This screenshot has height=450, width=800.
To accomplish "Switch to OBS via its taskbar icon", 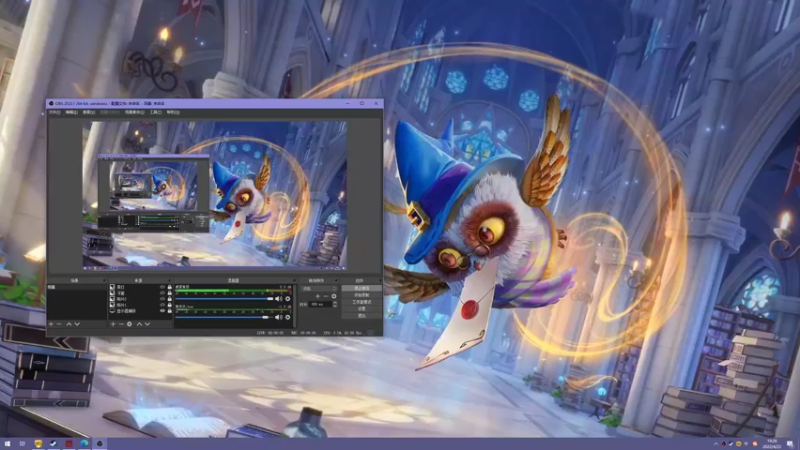I will coord(99,444).
